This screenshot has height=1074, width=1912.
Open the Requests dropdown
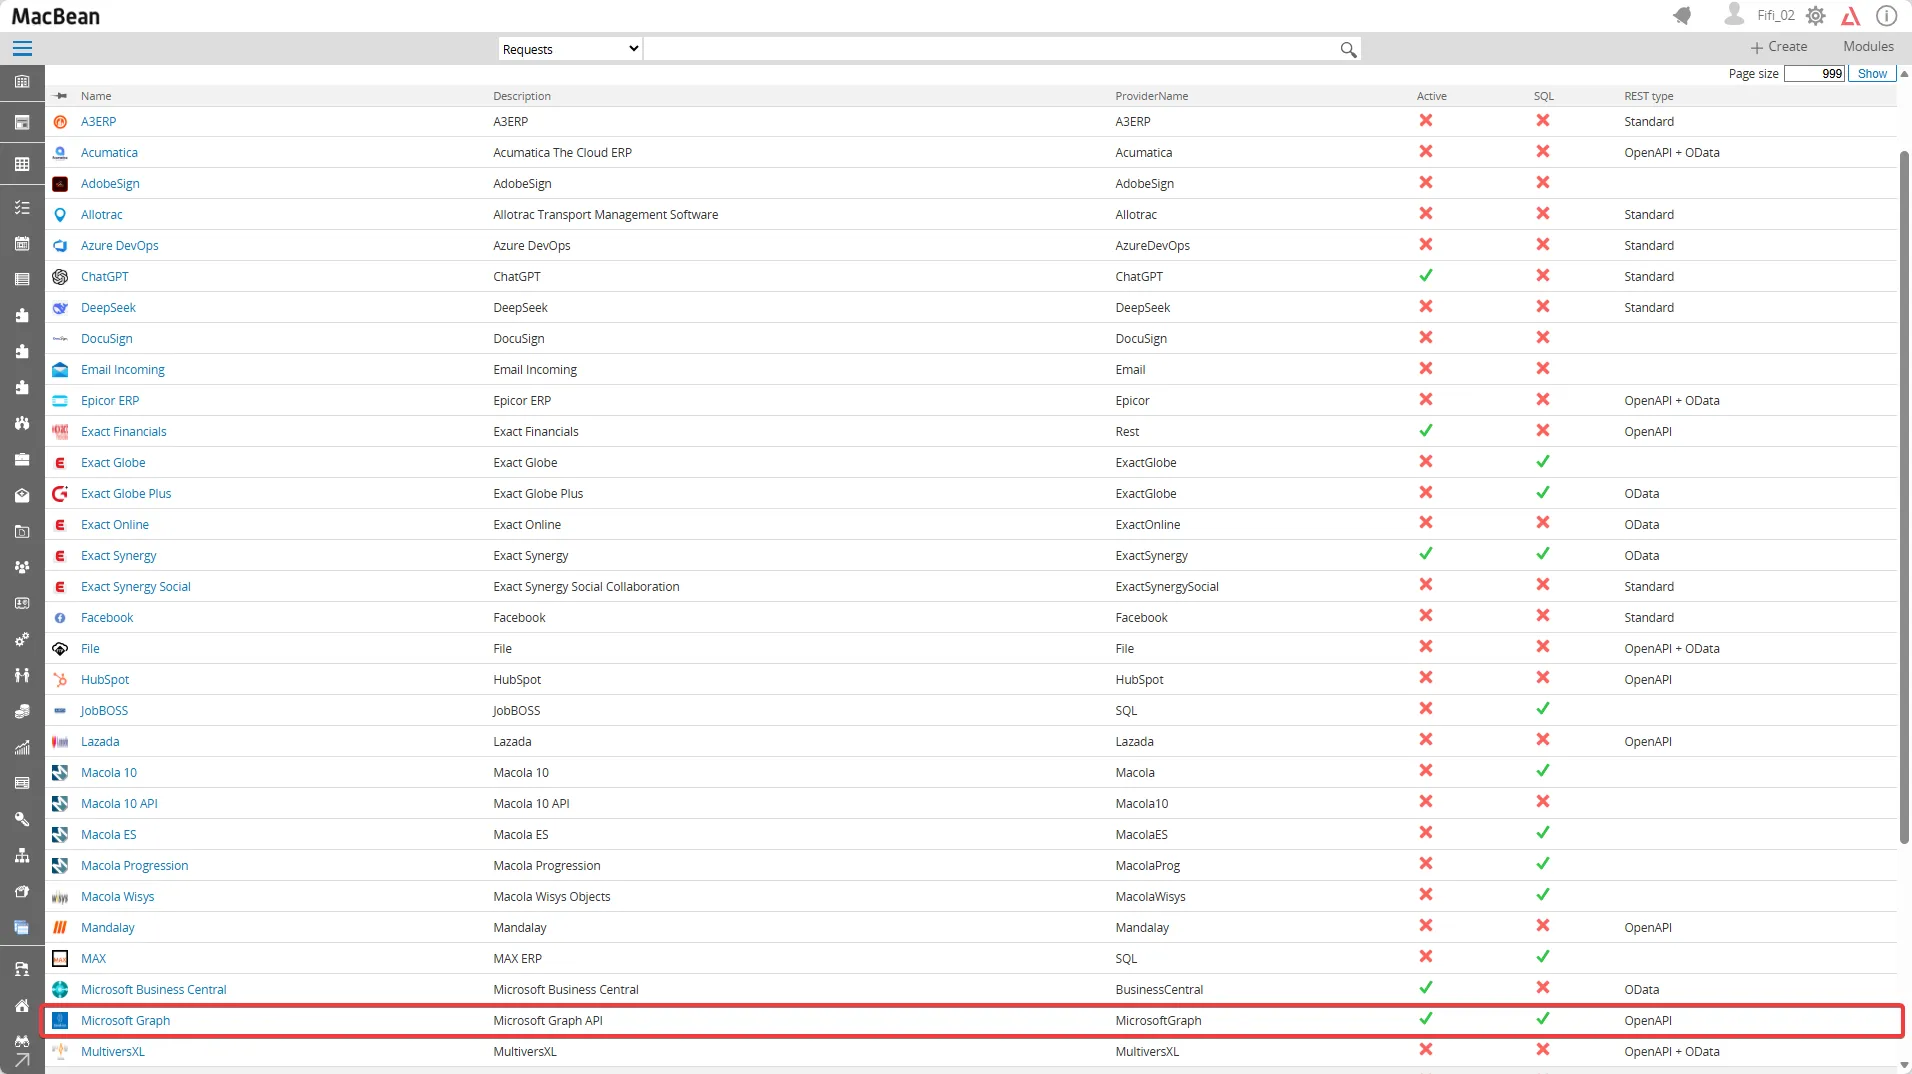point(570,49)
